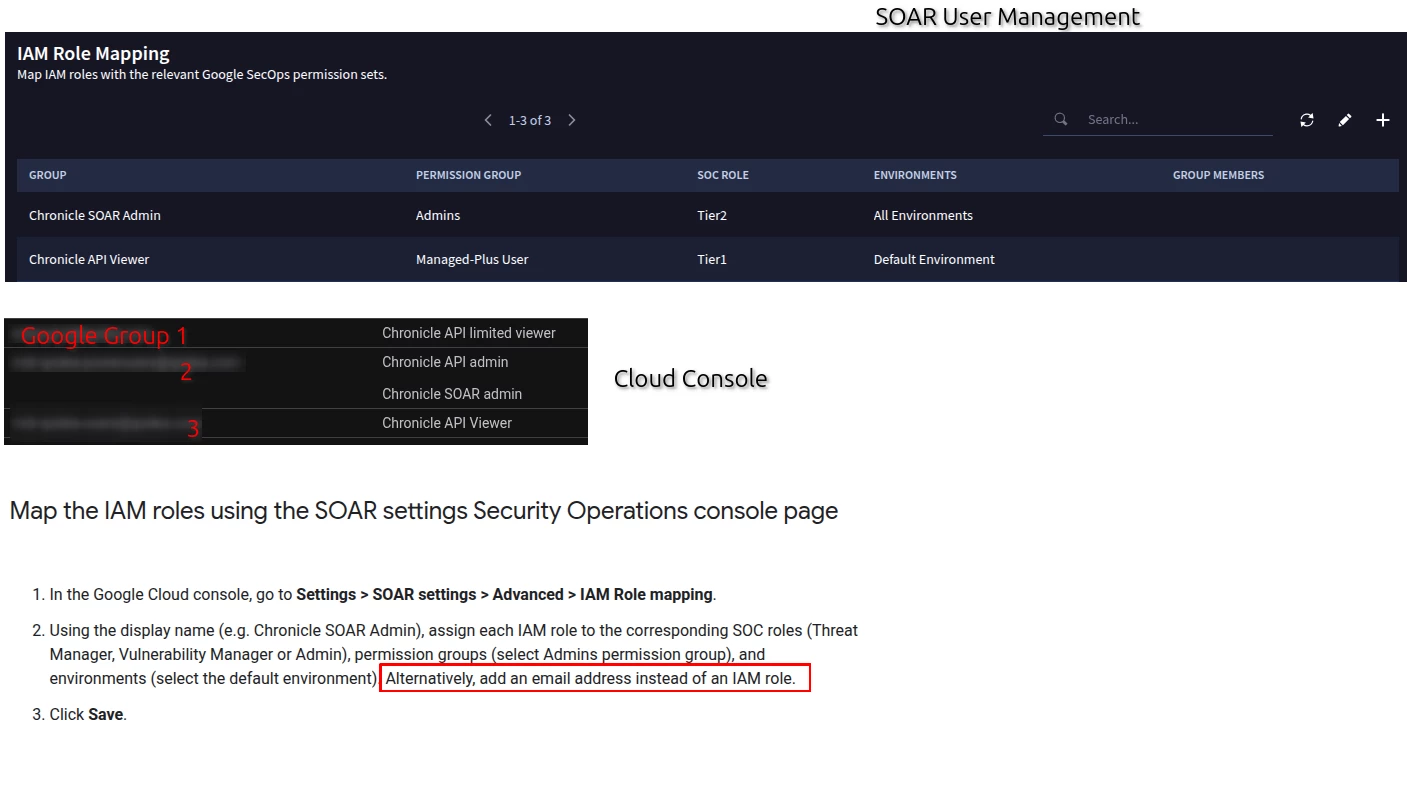The height and width of the screenshot is (800, 1407).
Task: Sort by SOC ROLE column header
Action: pos(723,175)
